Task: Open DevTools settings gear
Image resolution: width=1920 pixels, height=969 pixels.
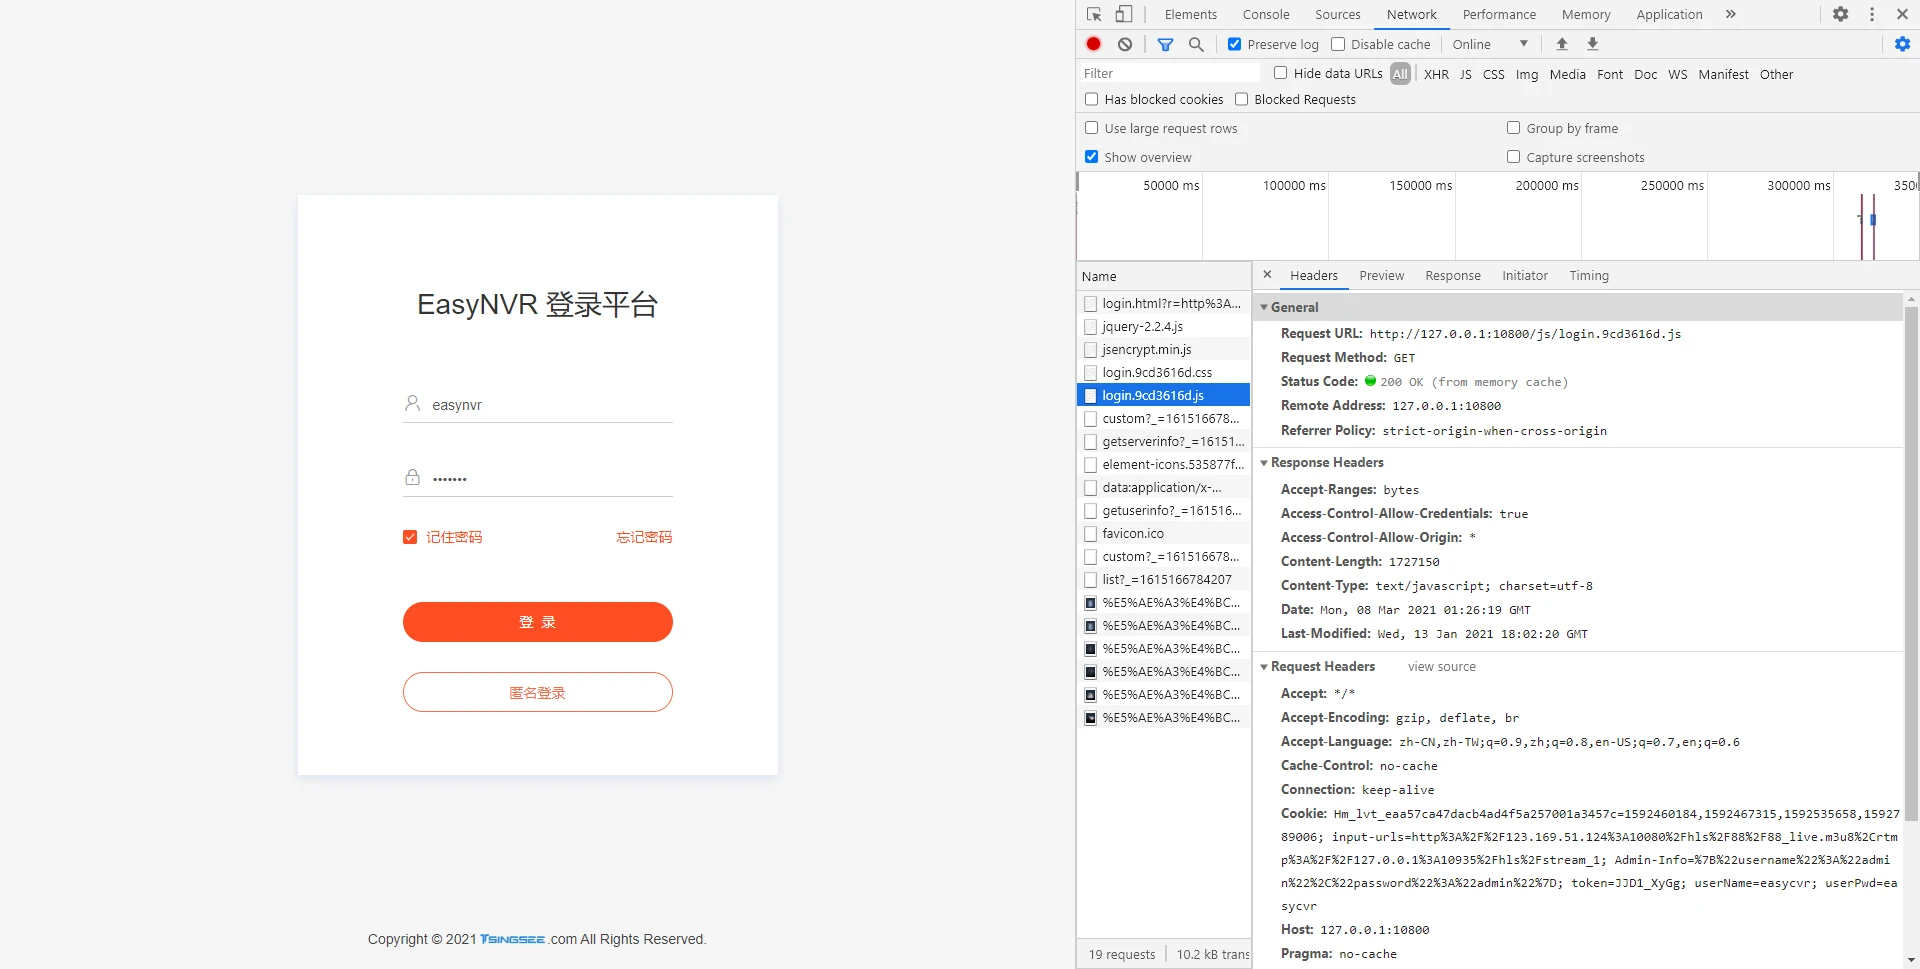Action: click(1840, 14)
